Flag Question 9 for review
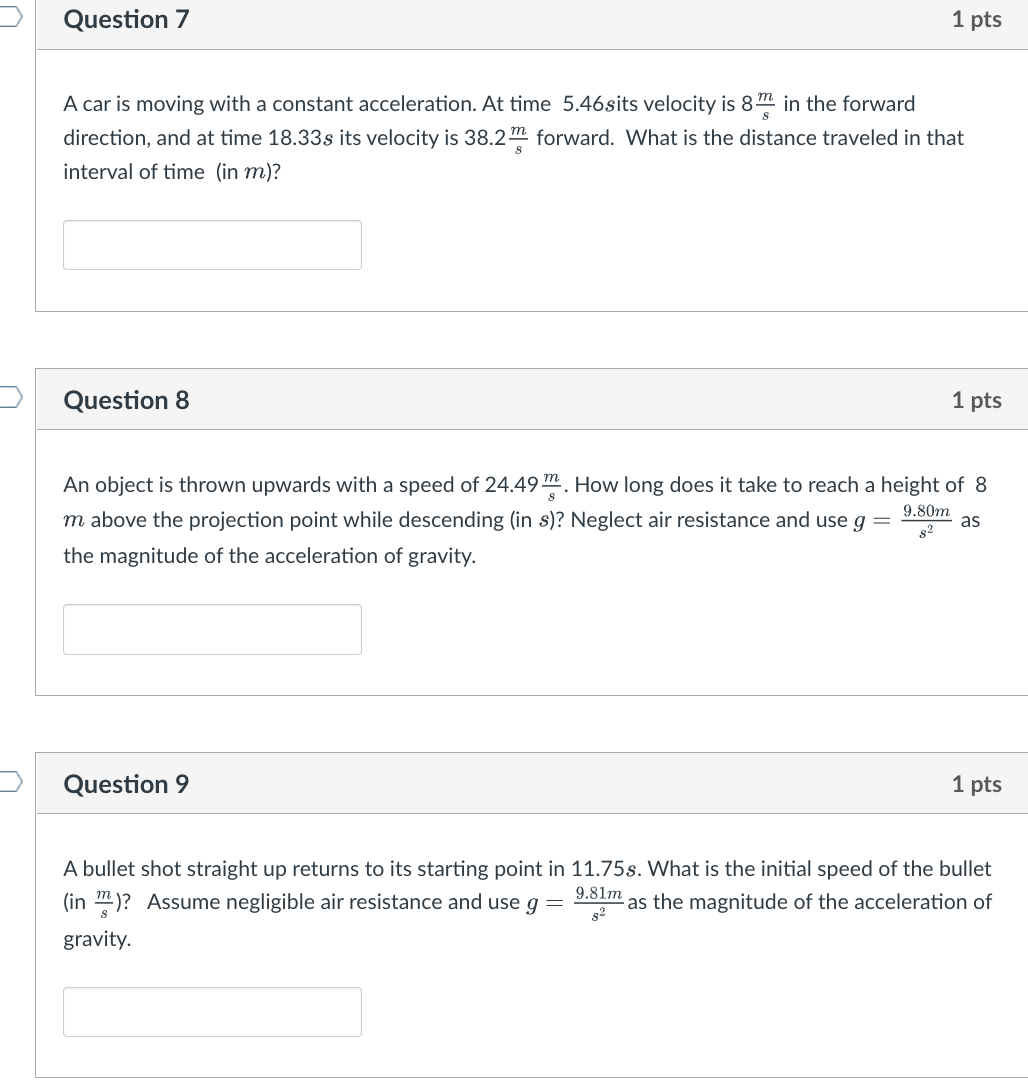The height and width of the screenshot is (1082, 1028). (x=10, y=783)
